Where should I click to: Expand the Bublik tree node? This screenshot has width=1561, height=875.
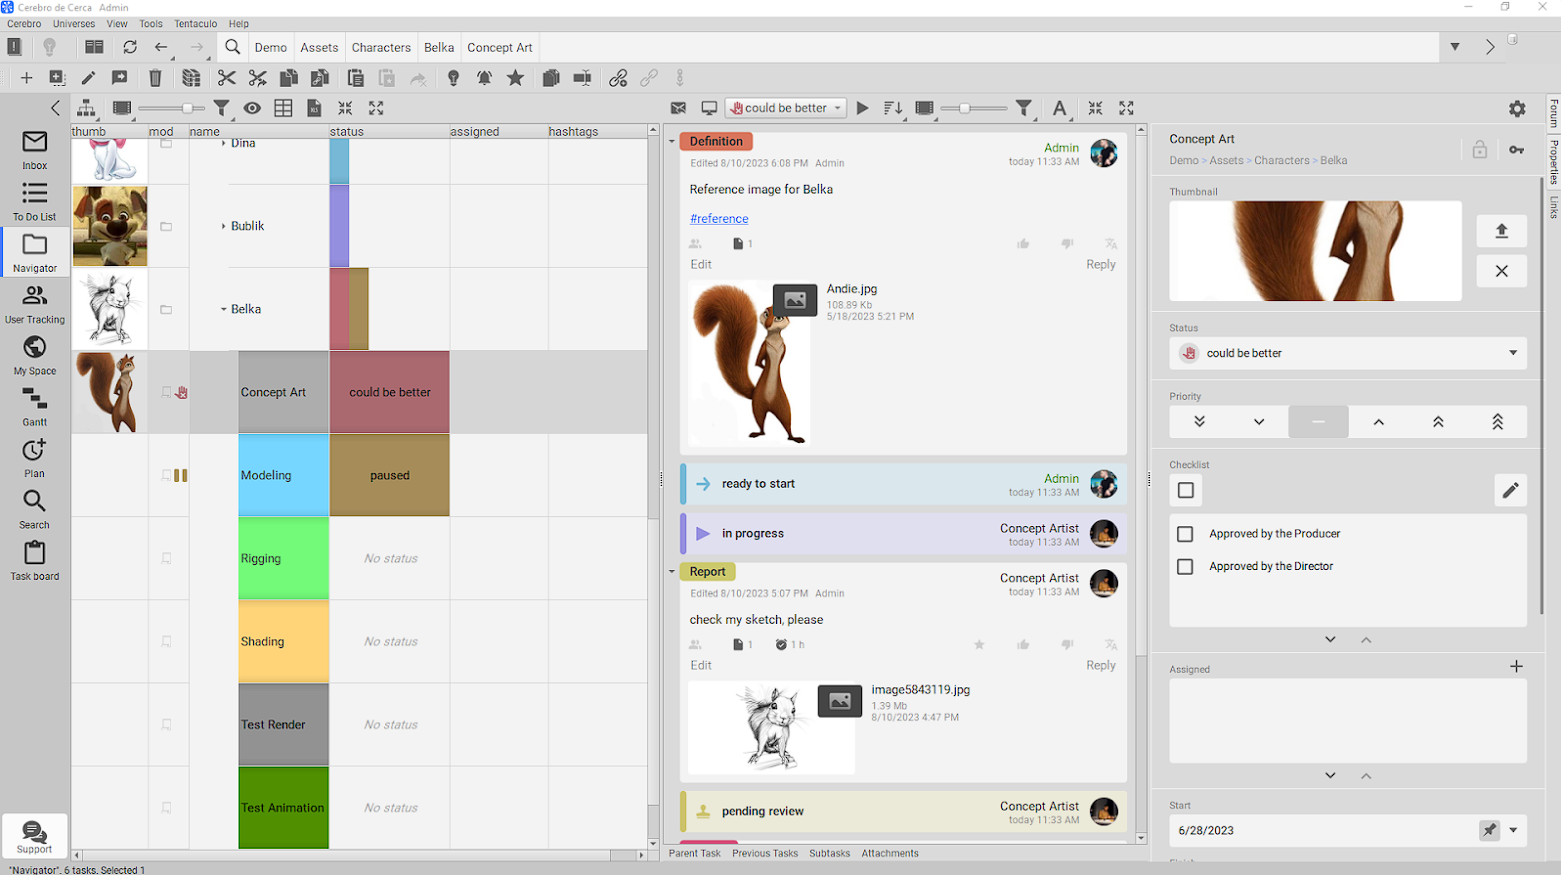pos(223,226)
